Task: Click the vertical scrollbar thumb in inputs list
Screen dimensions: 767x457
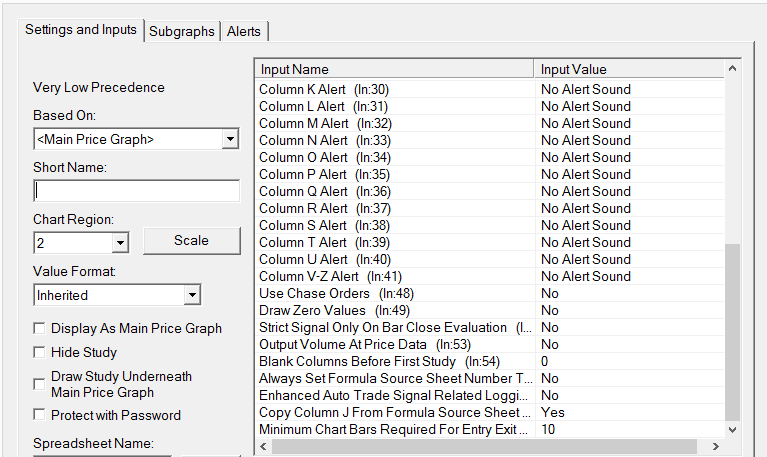Action: point(733,330)
